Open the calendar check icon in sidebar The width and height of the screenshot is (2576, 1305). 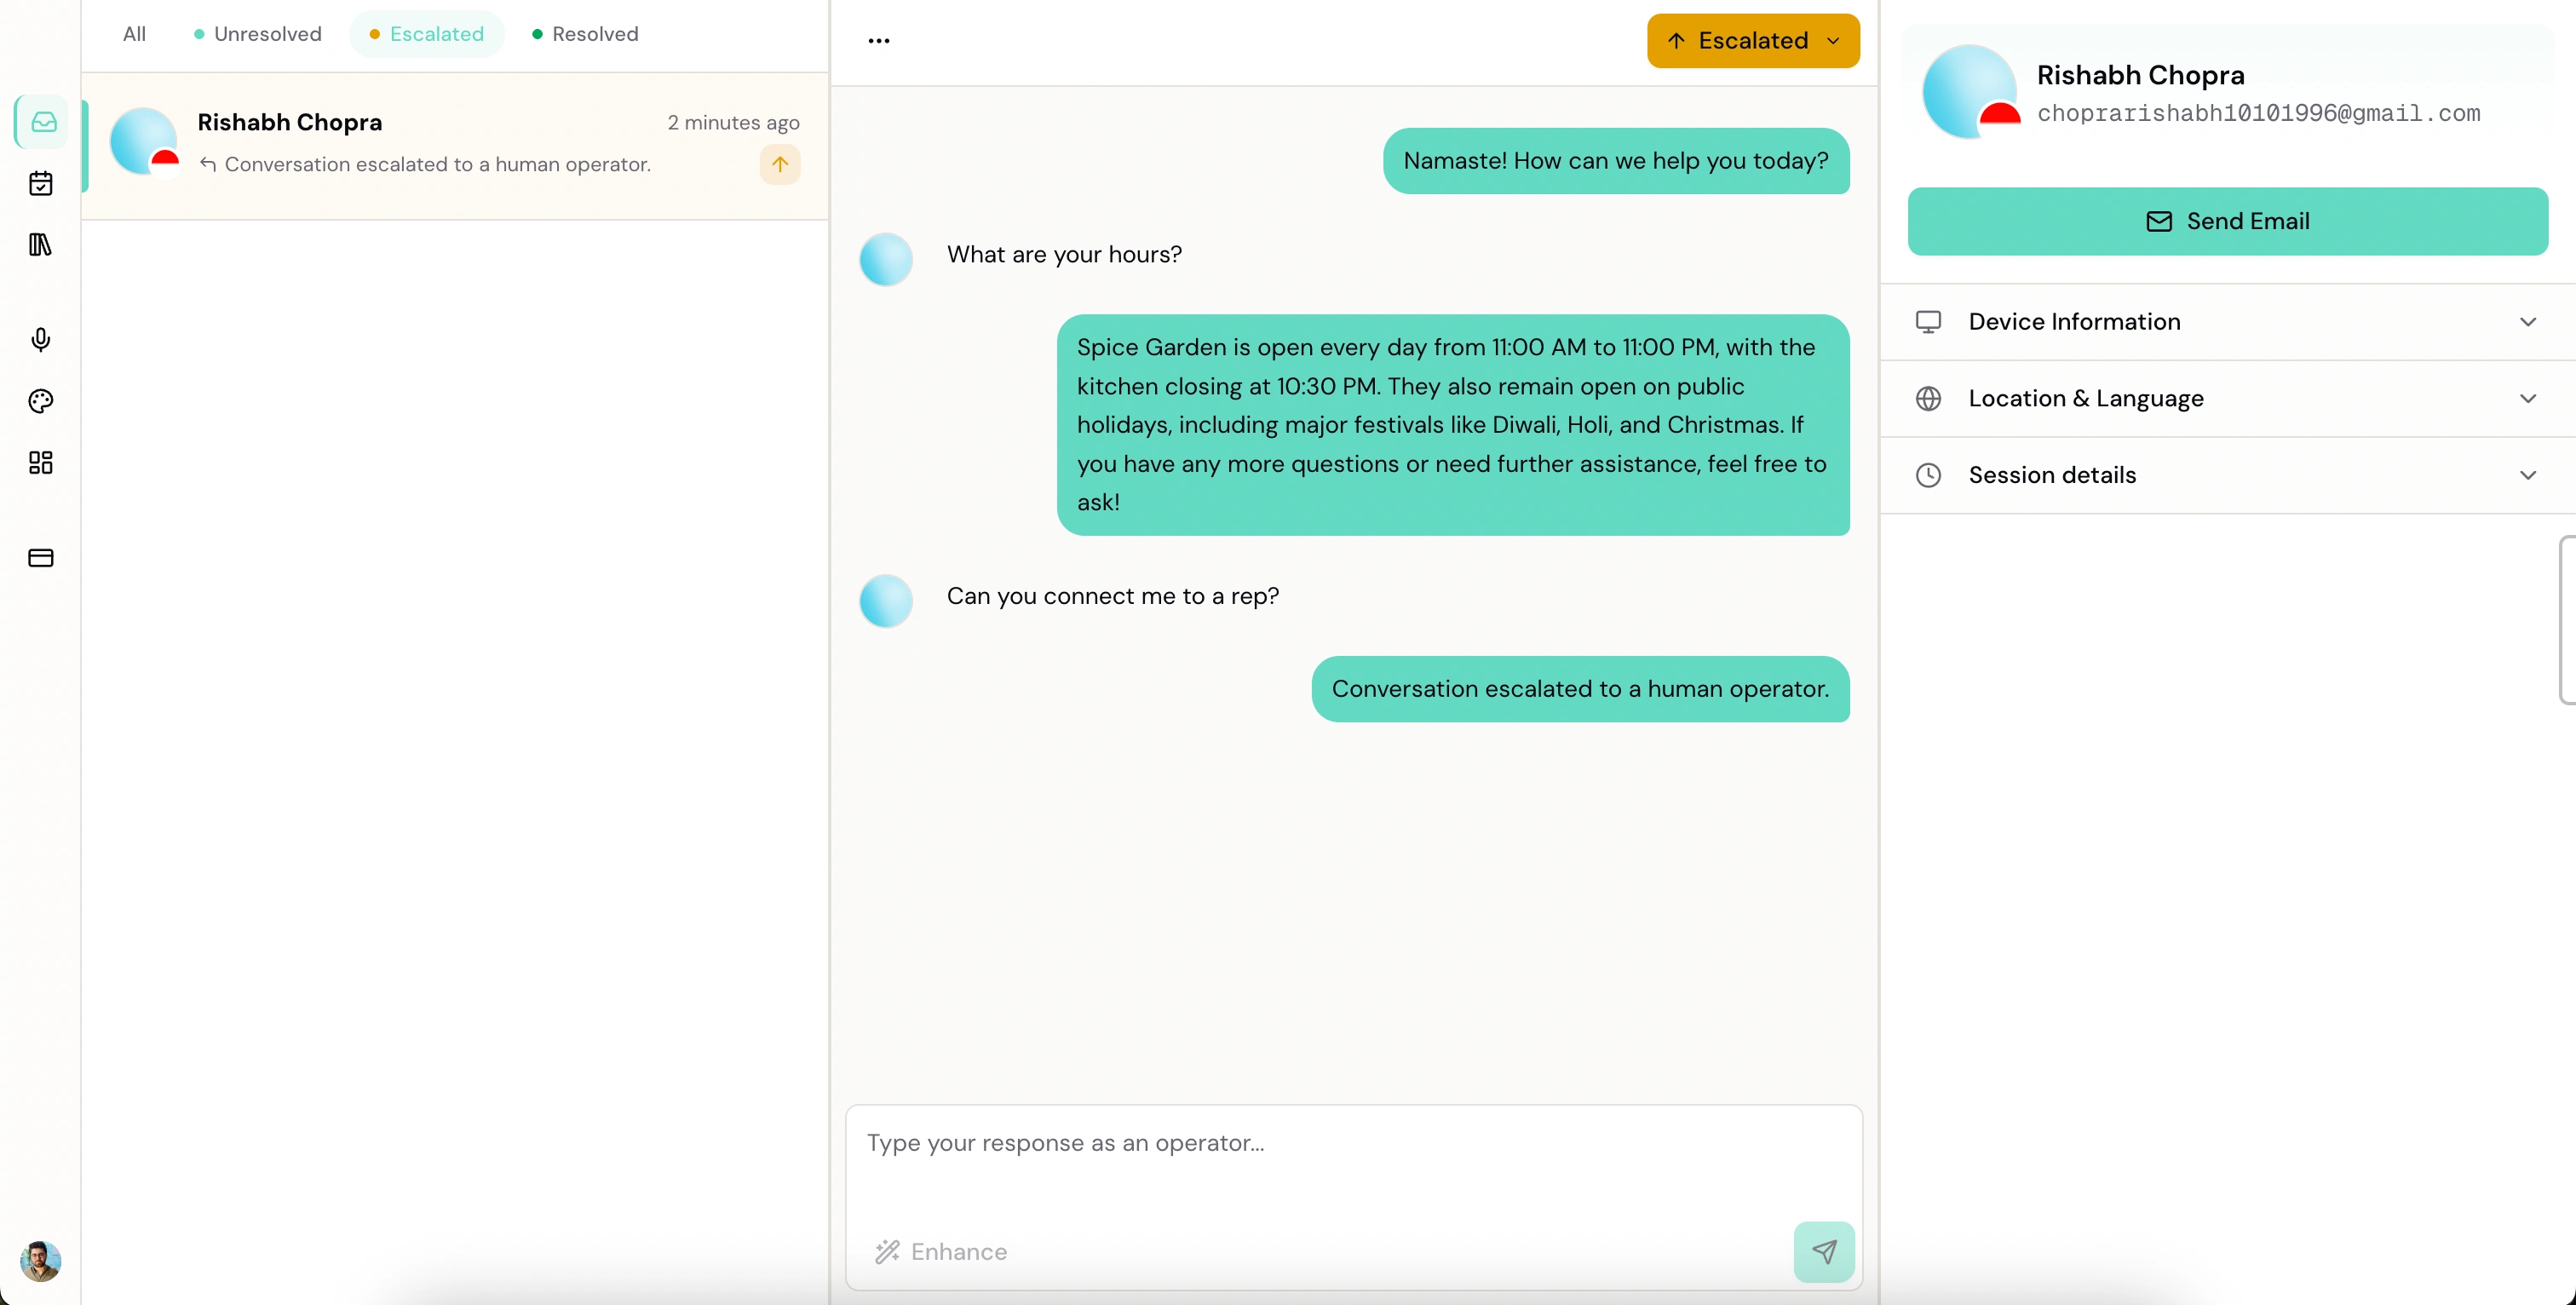41,184
